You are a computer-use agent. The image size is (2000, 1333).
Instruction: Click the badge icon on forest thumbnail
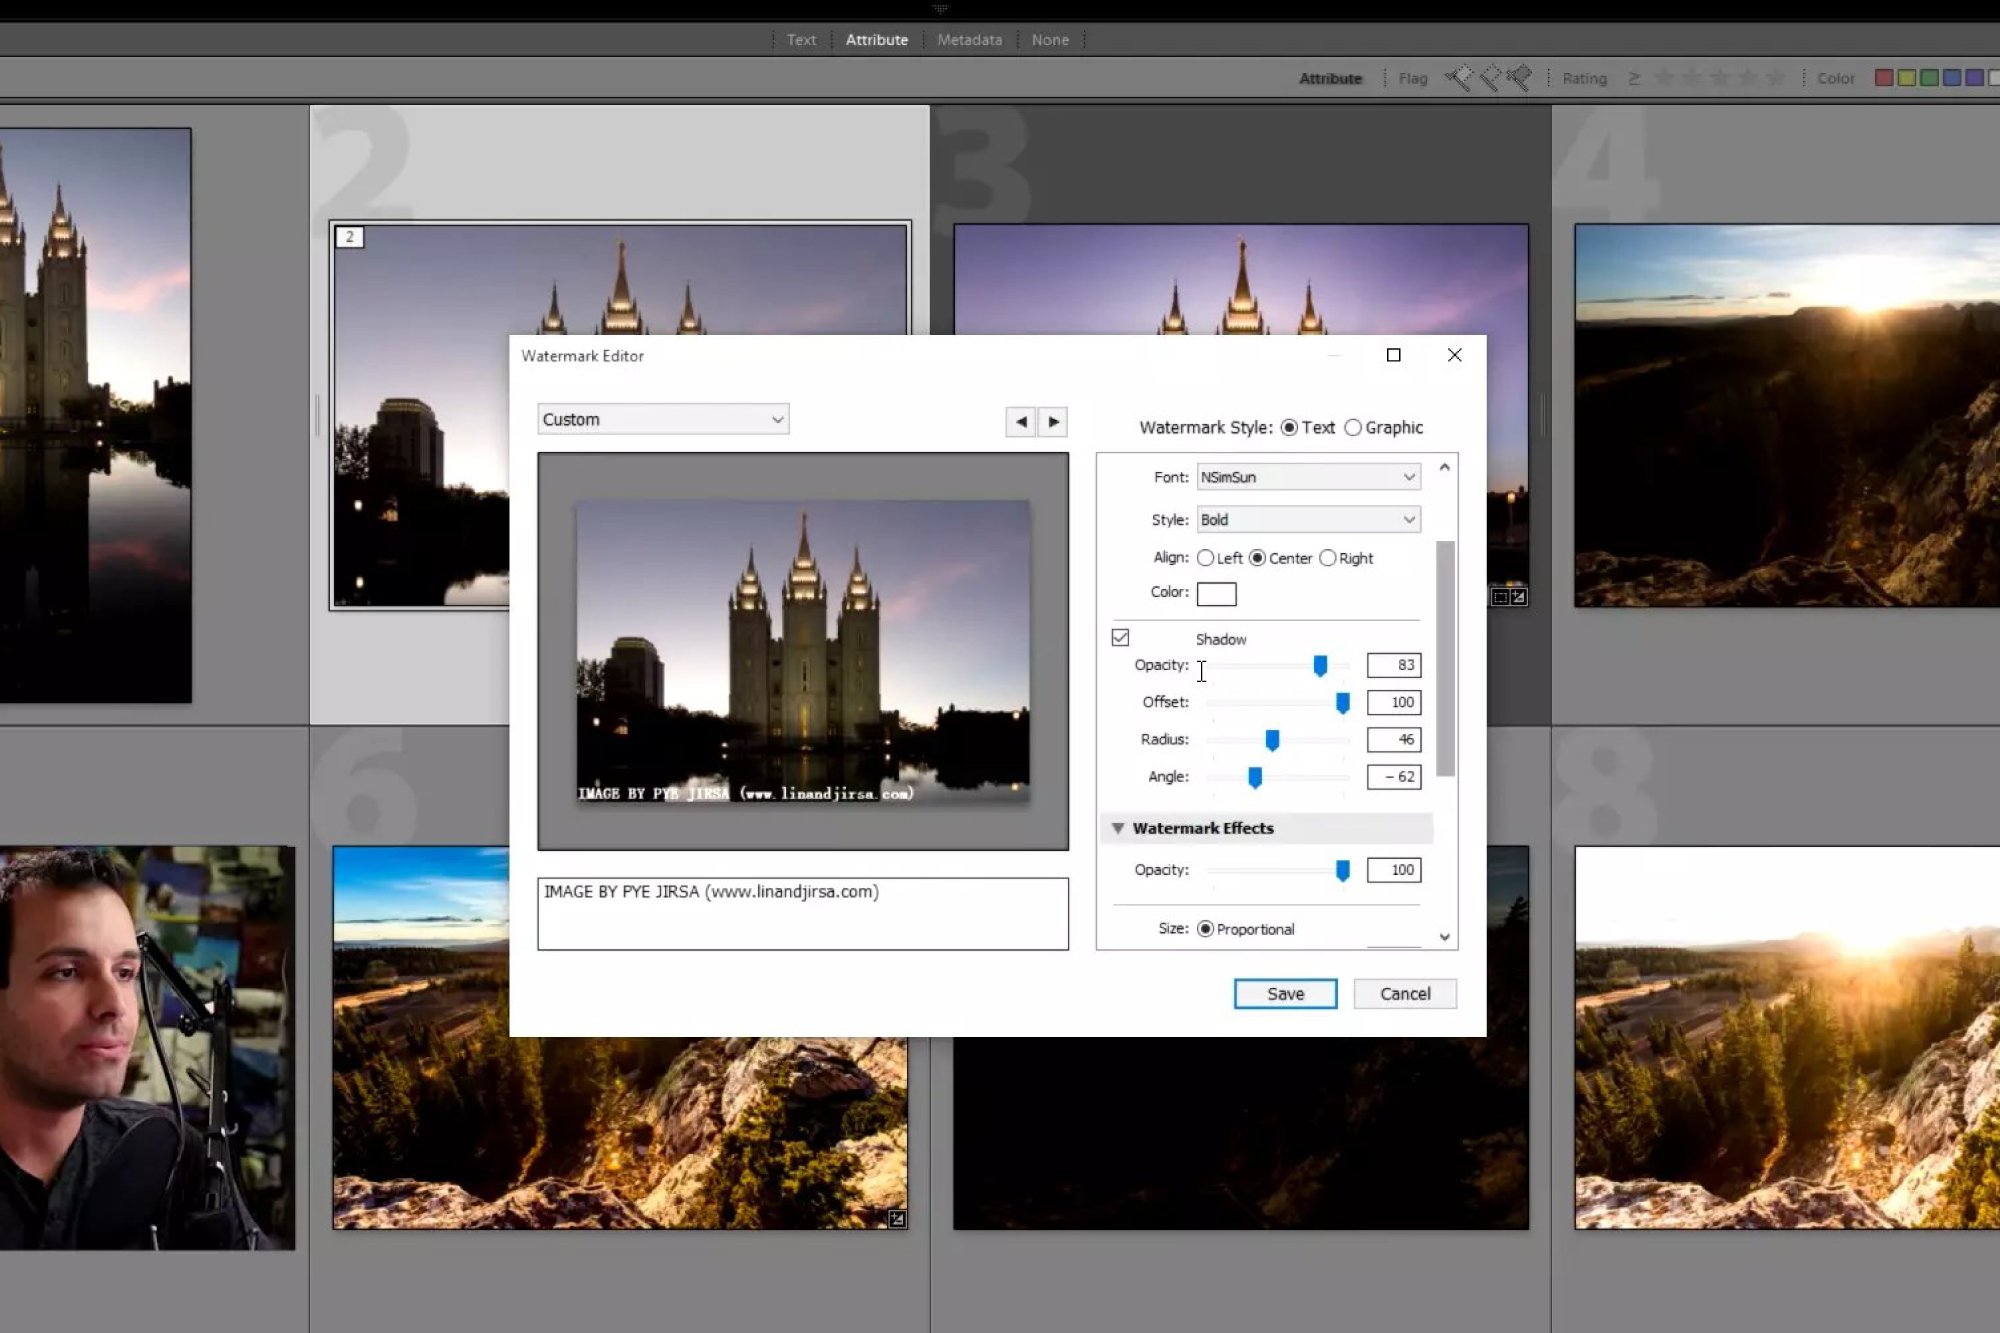[897, 1218]
